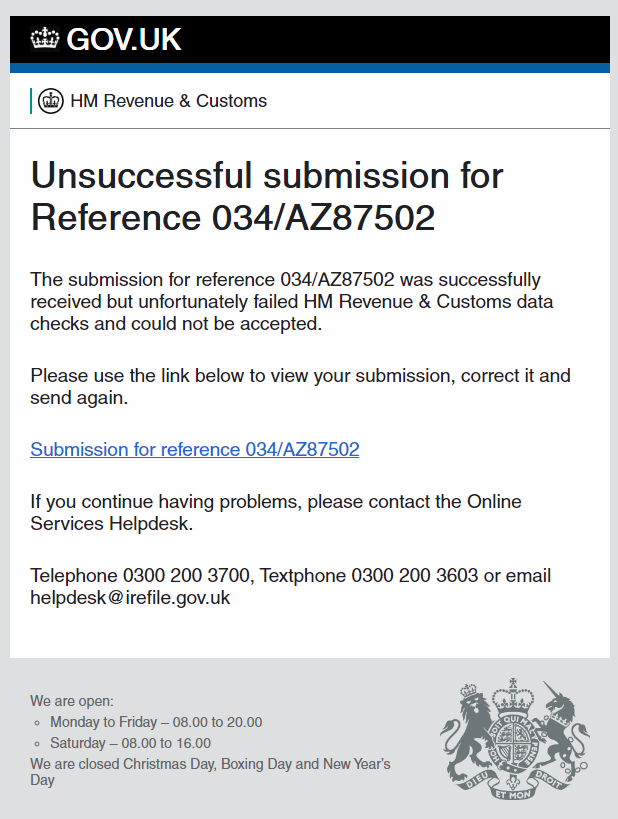This screenshot has width=618, height=819.
Task: Click the GOV.UK crown icon
Action: point(45,39)
